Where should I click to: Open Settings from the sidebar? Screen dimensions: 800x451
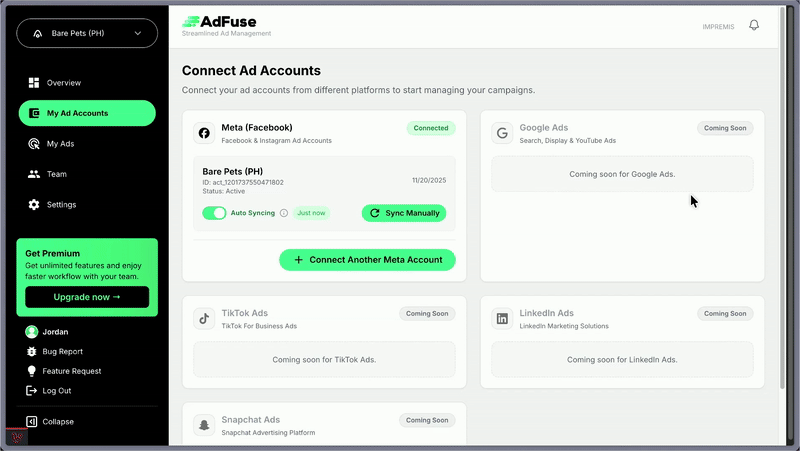(x=61, y=205)
